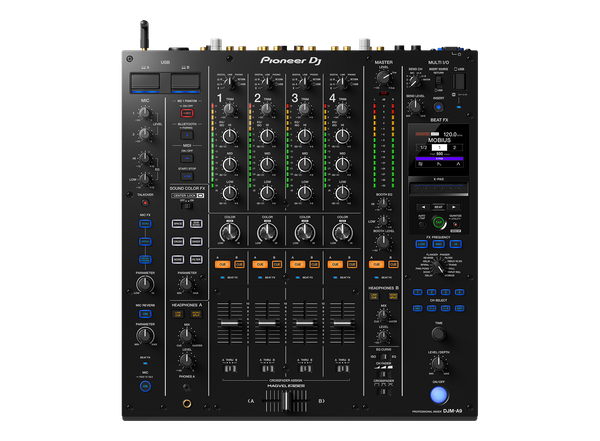Activate the MIC FX Echo button
Viewport: 600px width, 441px height.
pos(145,224)
